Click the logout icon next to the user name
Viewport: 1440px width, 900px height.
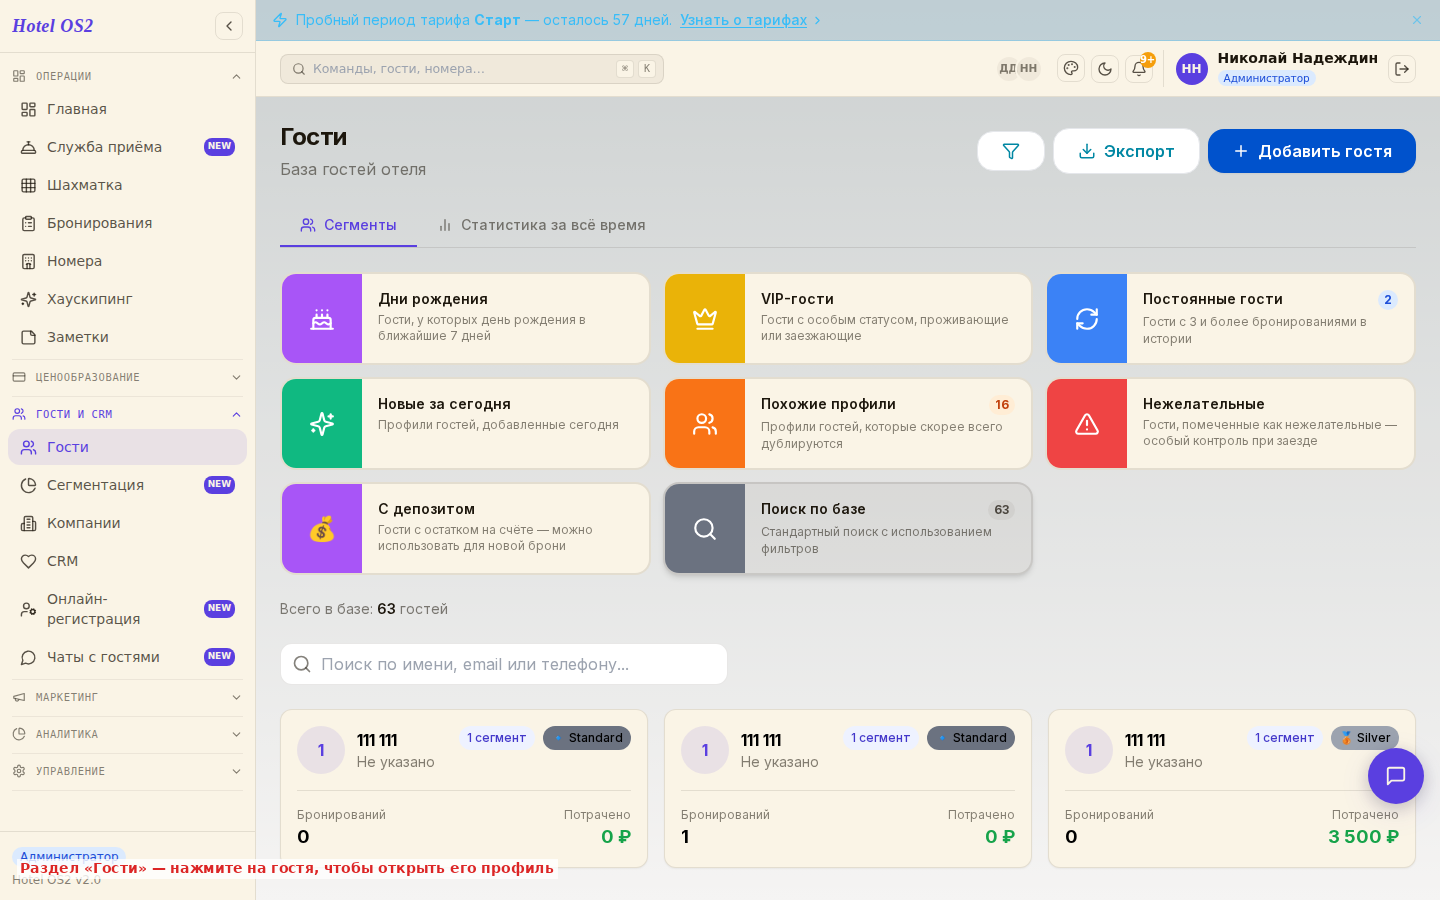tap(1402, 69)
